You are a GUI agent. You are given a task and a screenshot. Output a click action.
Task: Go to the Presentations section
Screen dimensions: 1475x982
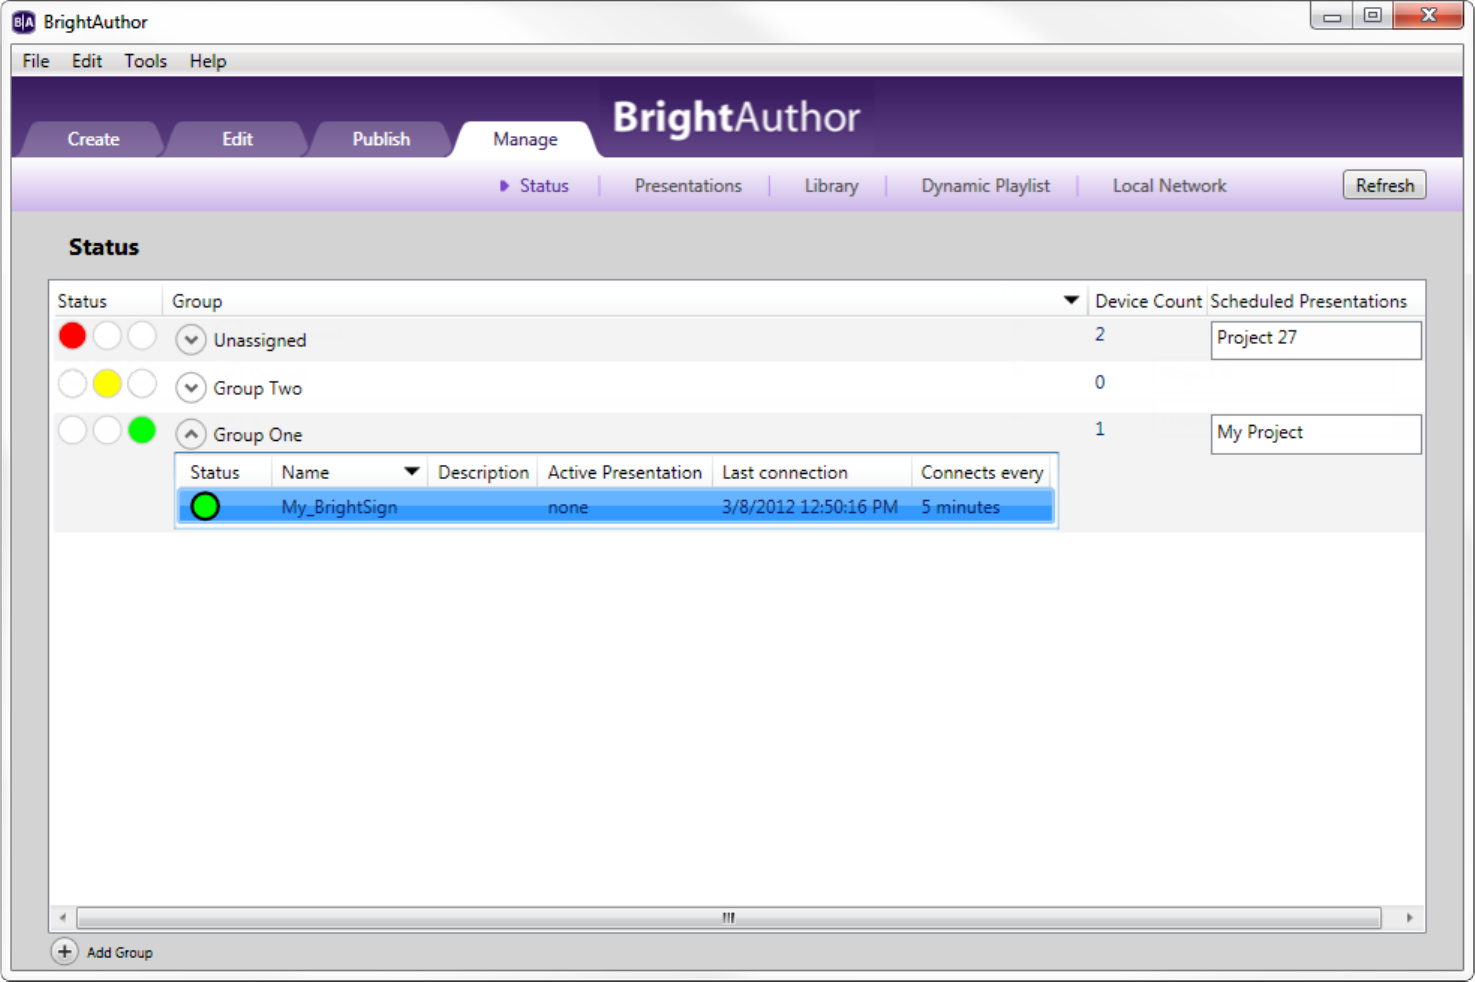click(688, 186)
